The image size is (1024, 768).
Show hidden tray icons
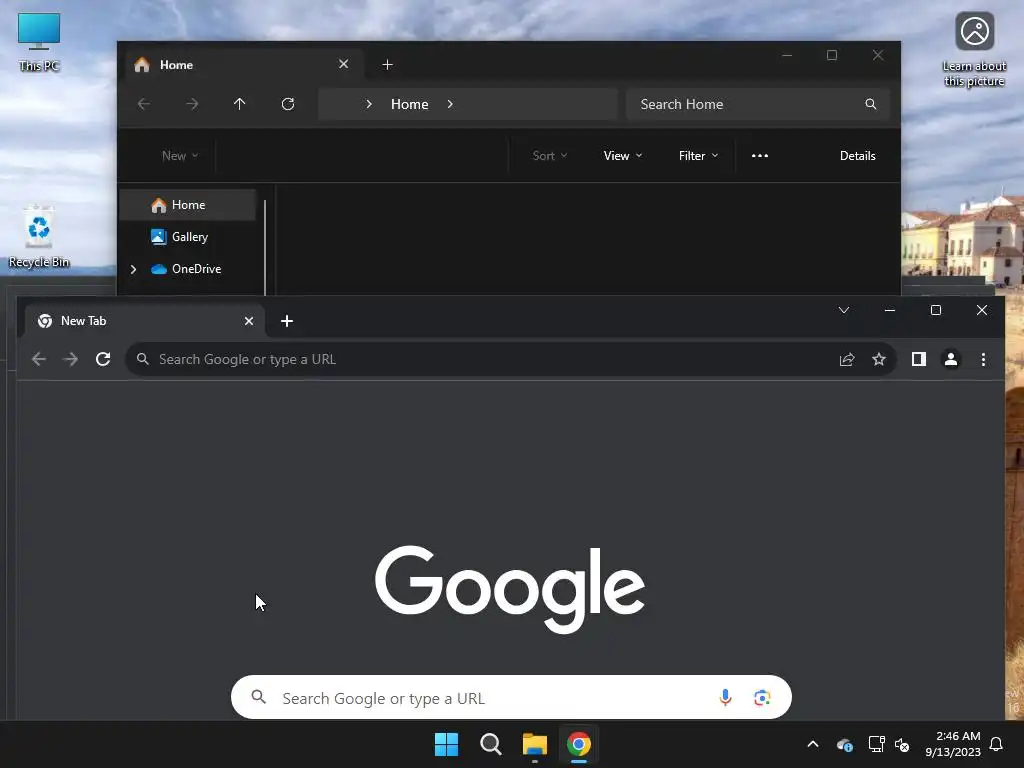click(813, 744)
